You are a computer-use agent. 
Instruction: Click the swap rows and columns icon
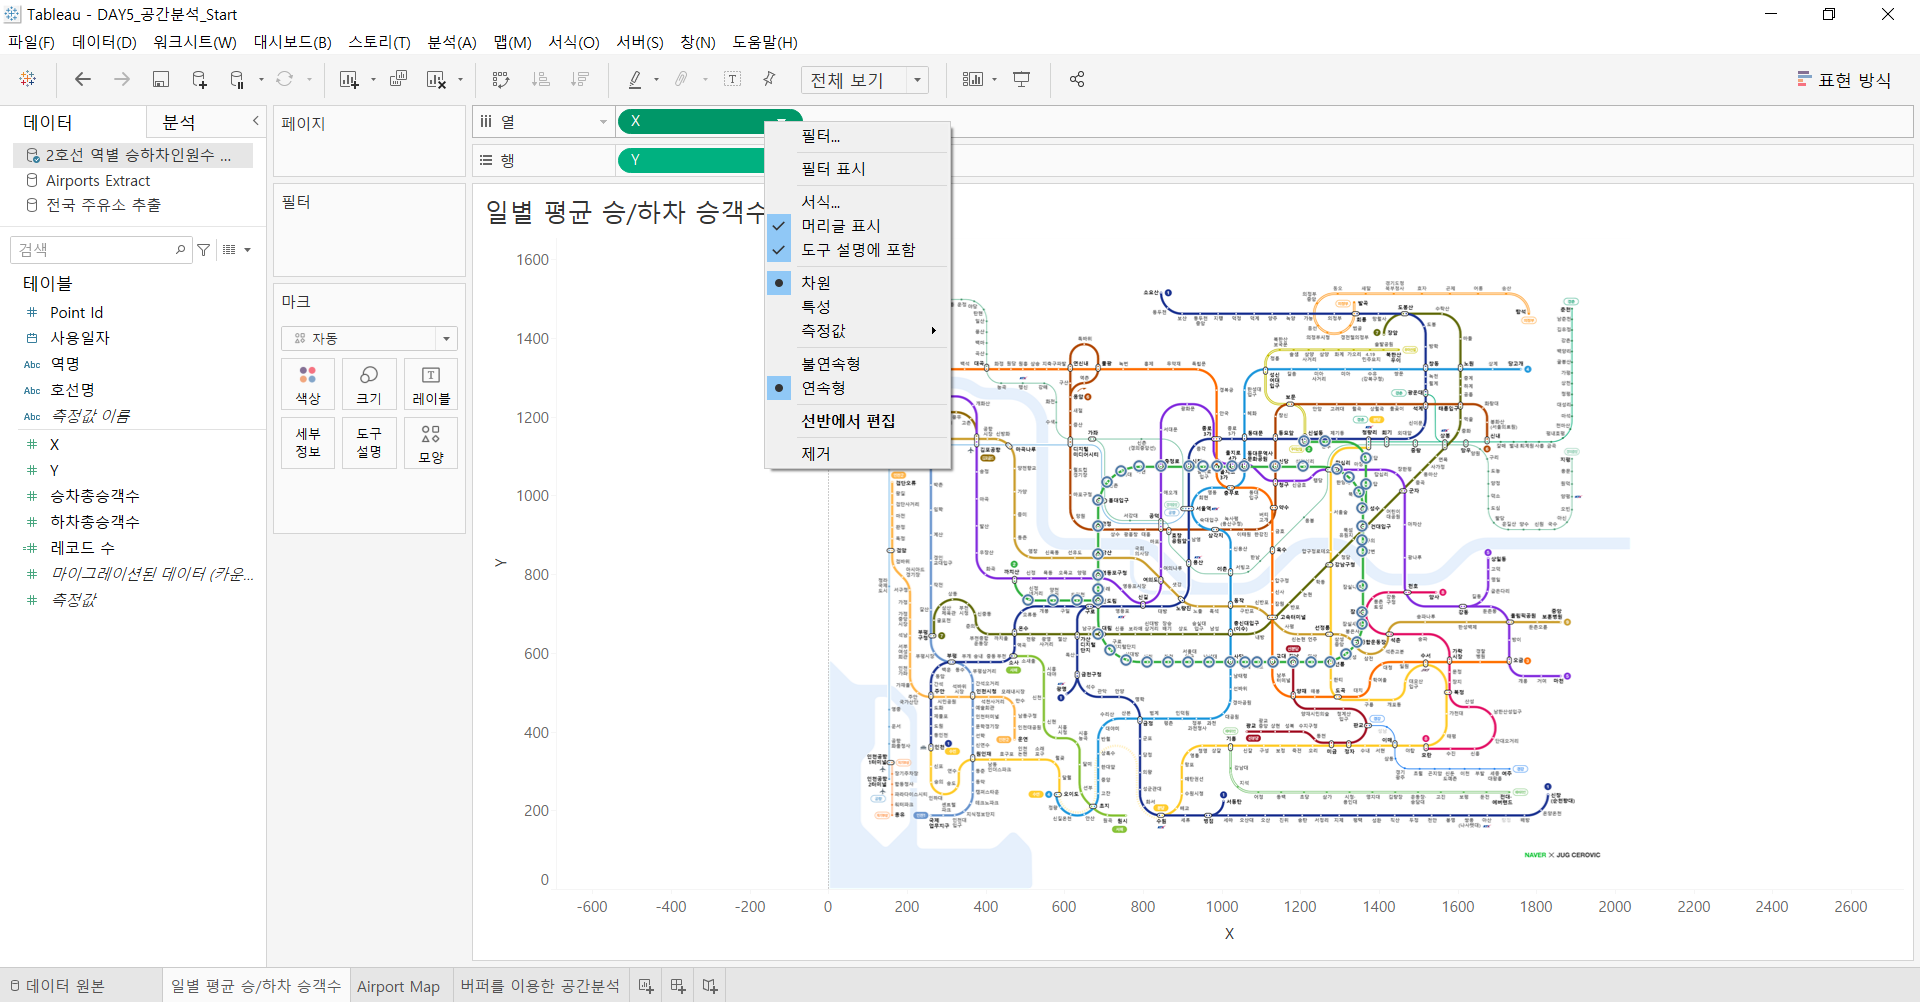(501, 79)
